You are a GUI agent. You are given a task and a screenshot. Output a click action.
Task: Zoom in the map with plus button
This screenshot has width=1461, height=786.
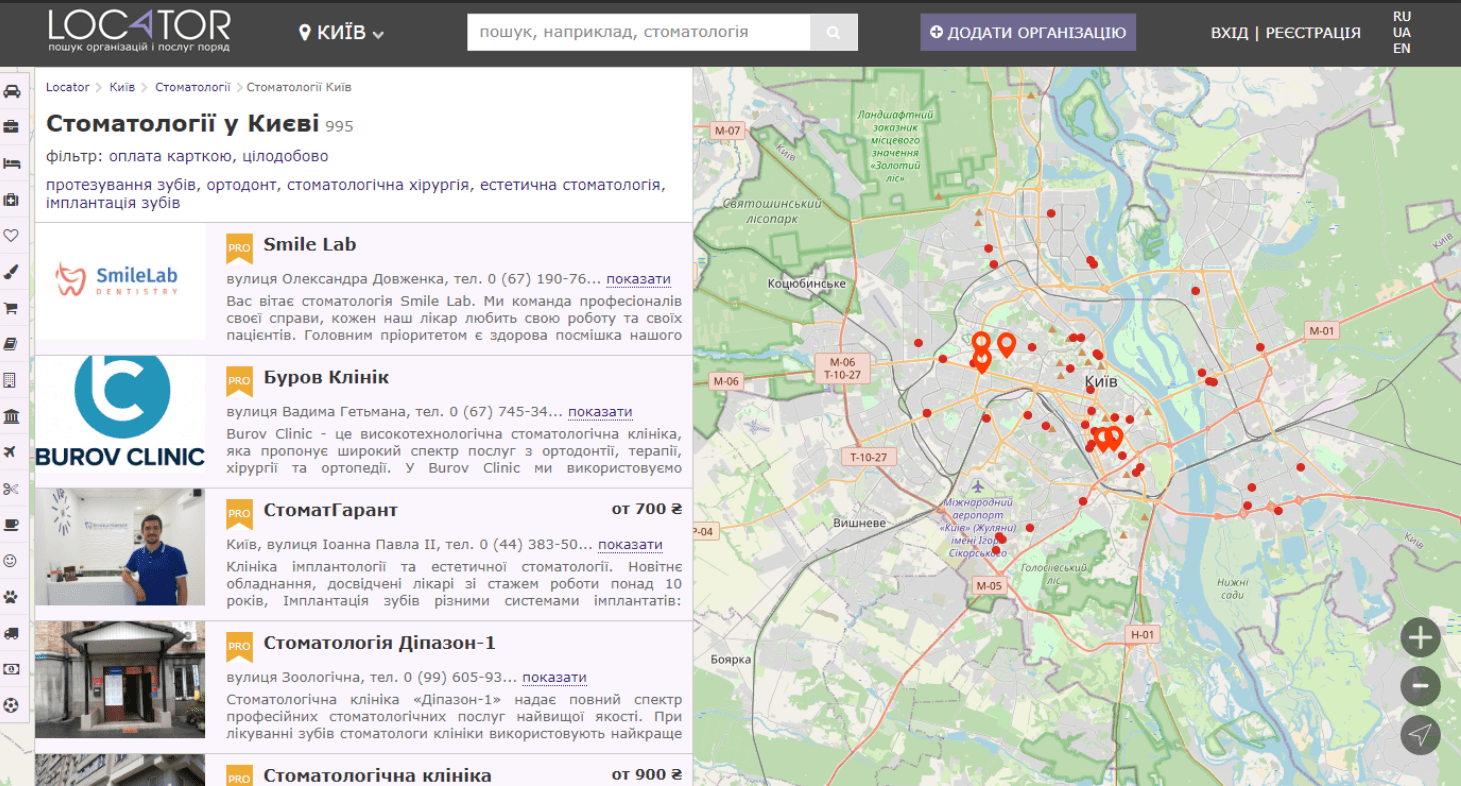[x=1420, y=637]
